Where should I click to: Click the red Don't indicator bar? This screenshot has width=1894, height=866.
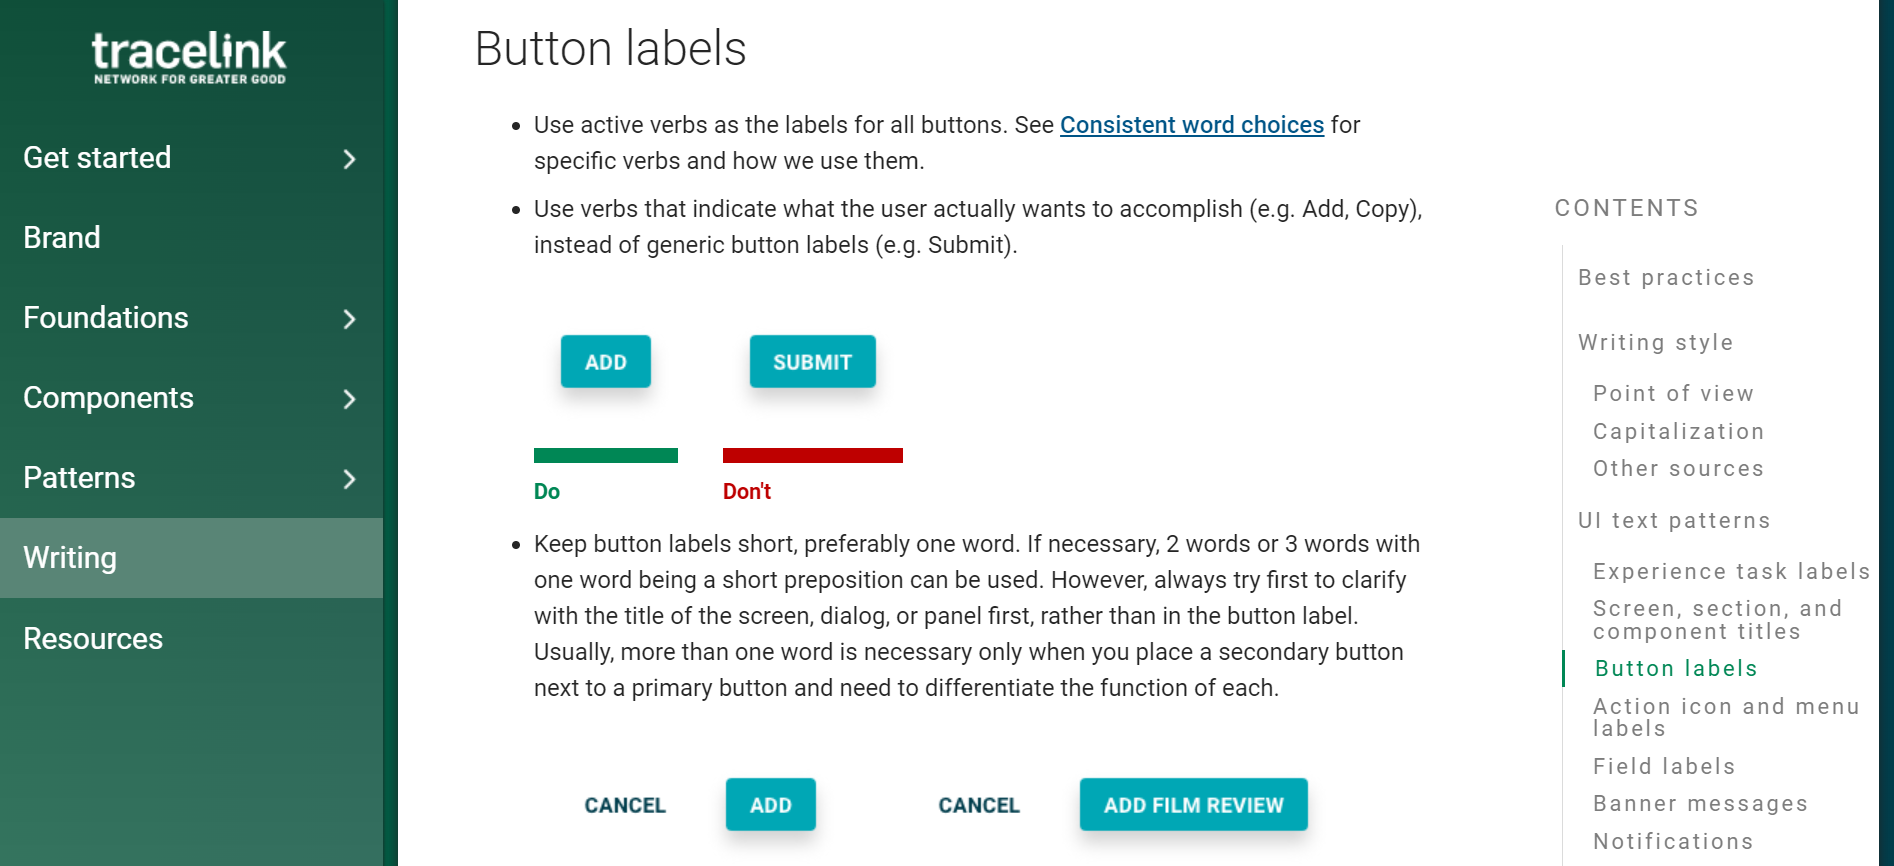pos(812,456)
